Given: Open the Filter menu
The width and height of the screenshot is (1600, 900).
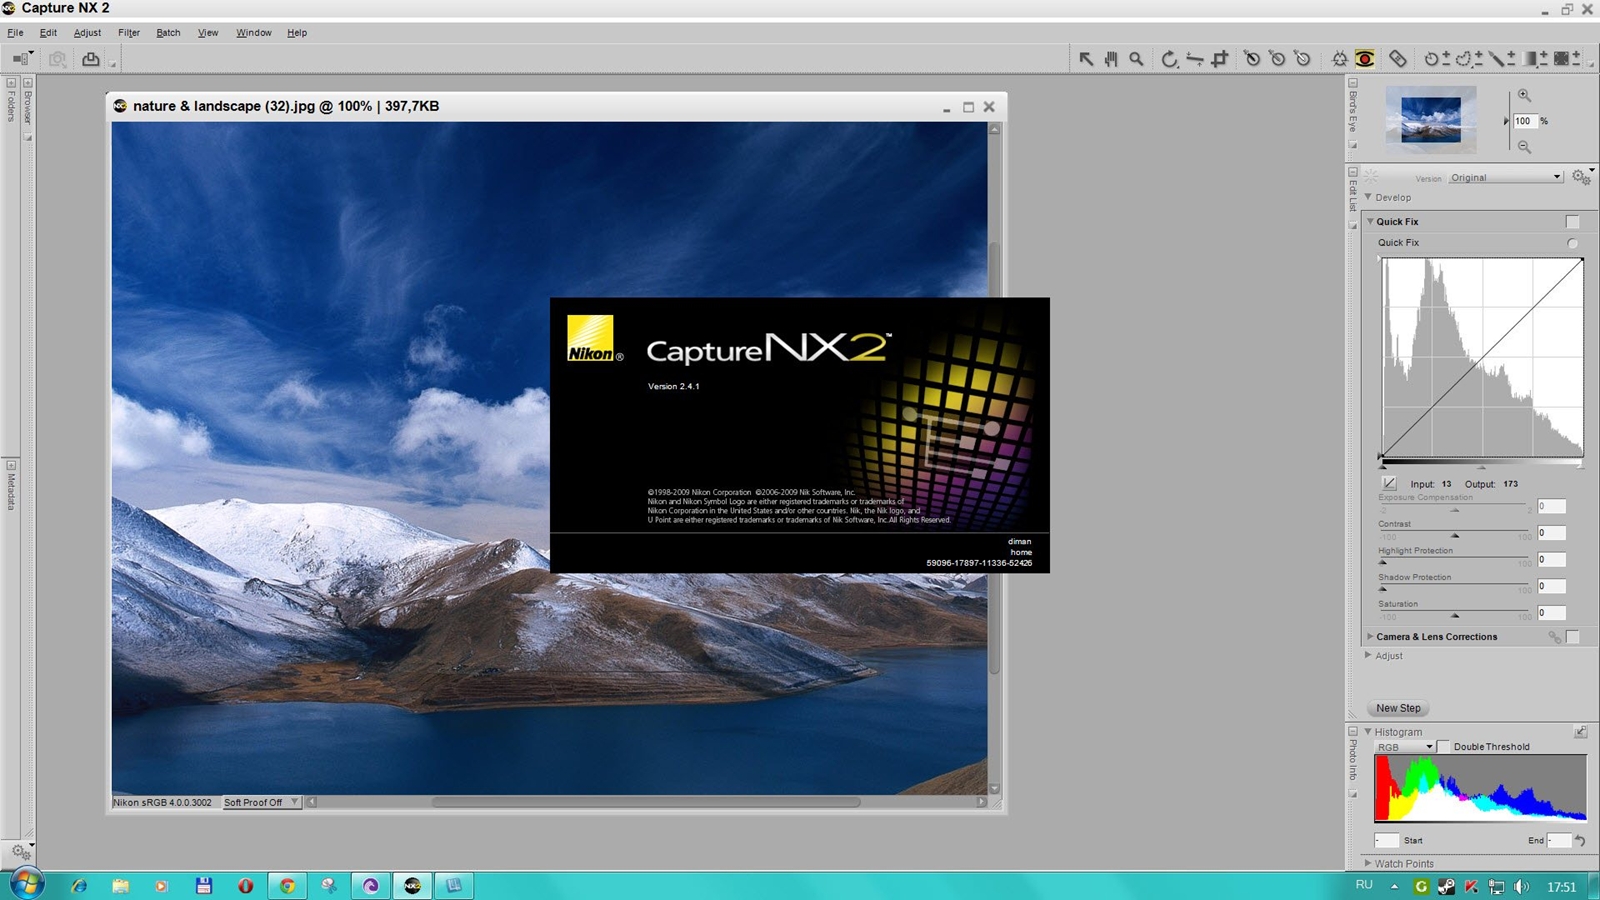Looking at the screenshot, I should [129, 32].
